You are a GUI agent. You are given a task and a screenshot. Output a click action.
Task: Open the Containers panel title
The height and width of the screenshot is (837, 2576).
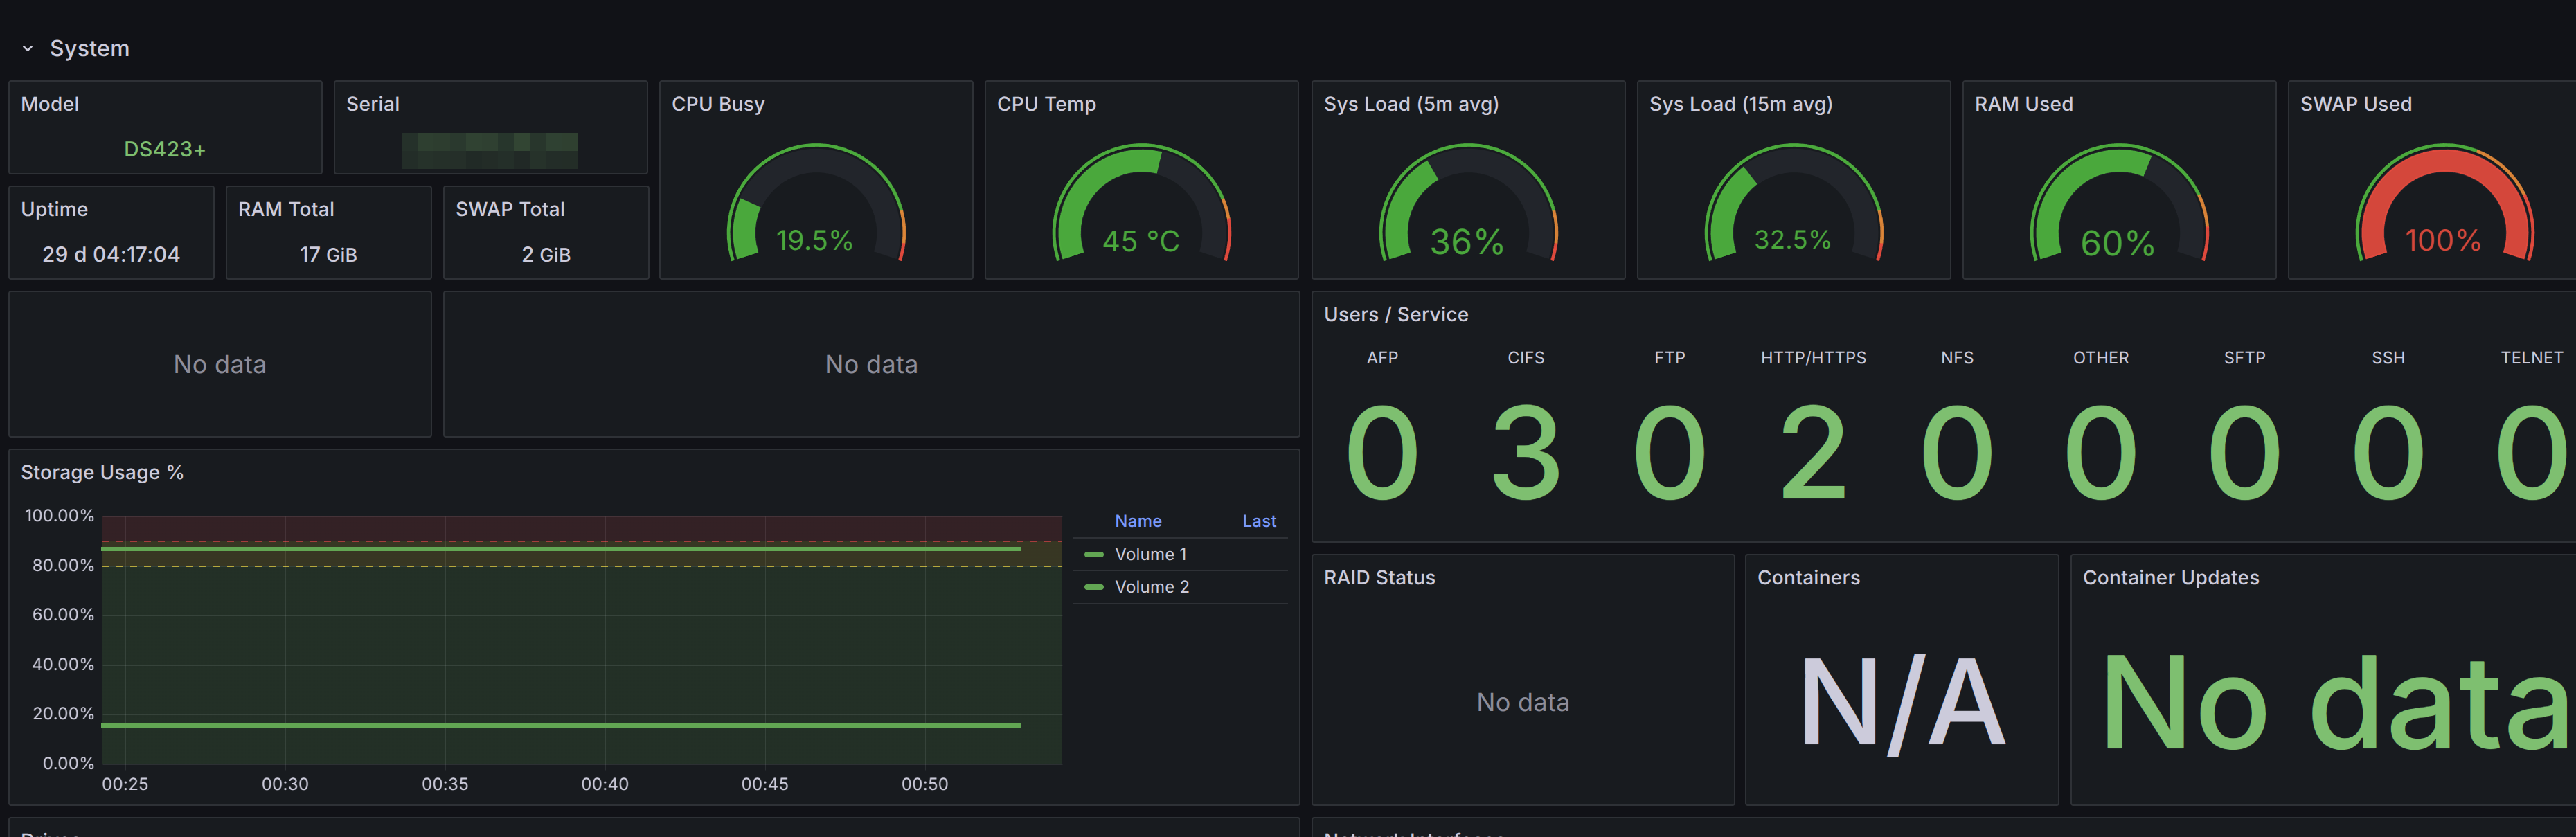1808,577
